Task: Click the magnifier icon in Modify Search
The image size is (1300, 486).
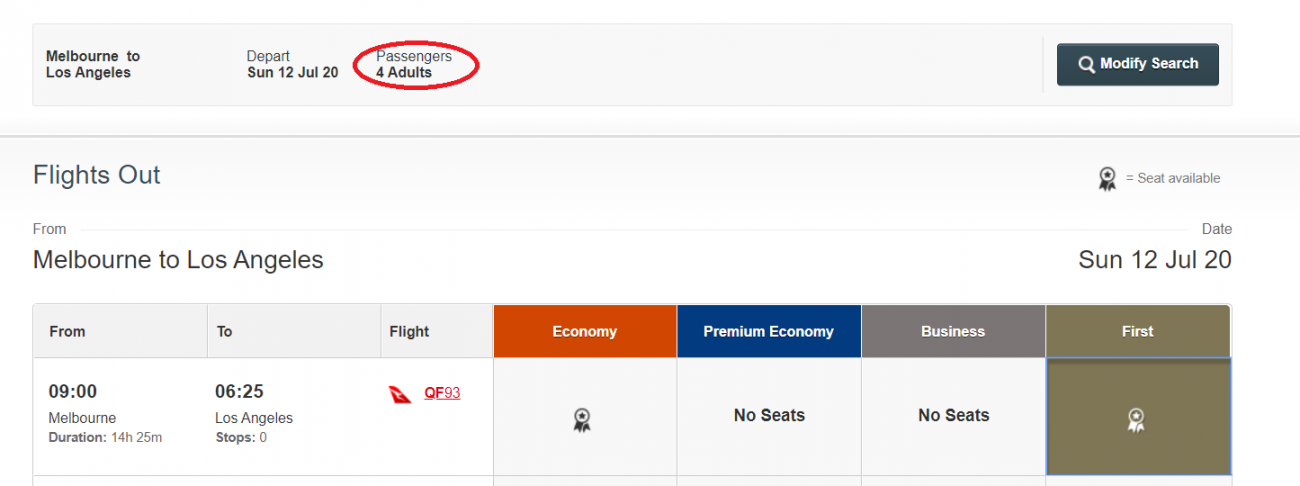Action: point(1086,65)
